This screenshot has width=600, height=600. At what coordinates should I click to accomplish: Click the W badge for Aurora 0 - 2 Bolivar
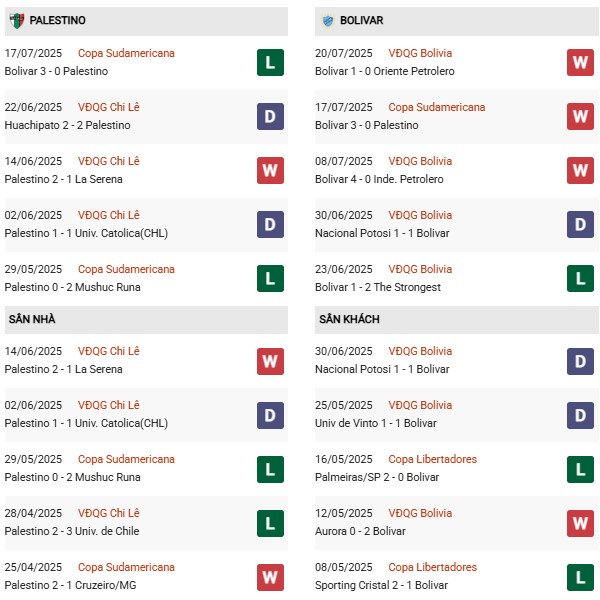tap(580, 522)
